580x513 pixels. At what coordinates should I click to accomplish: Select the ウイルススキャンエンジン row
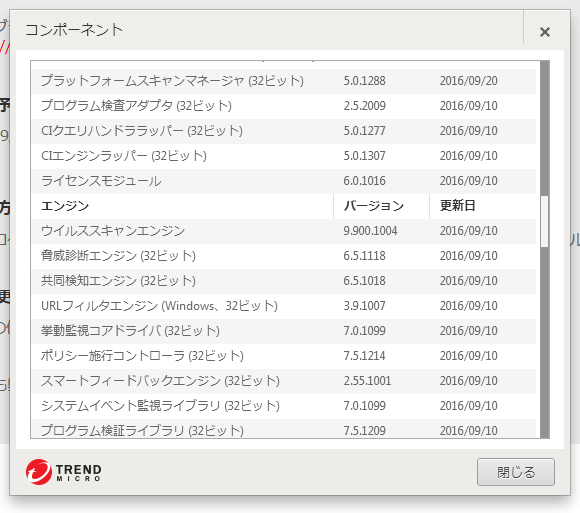coord(284,231)
